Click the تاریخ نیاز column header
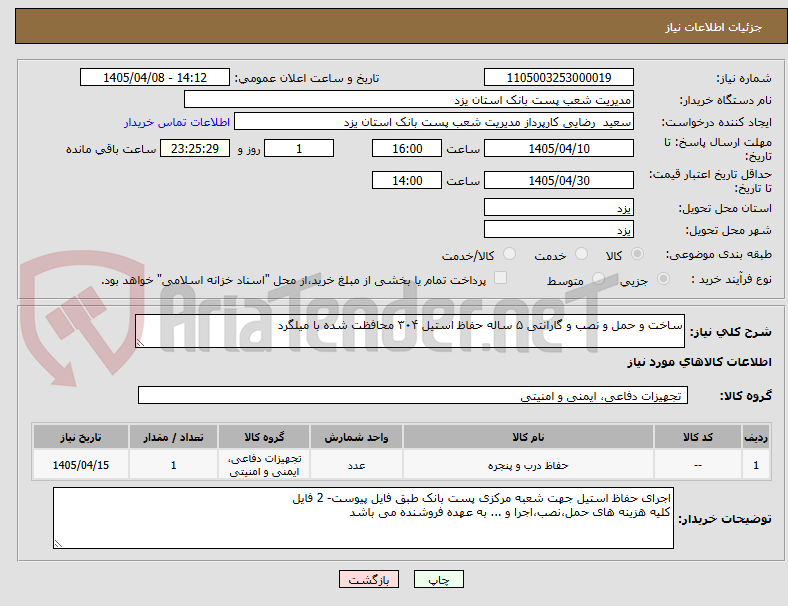 pyautogui.click(x=81, y=437)
